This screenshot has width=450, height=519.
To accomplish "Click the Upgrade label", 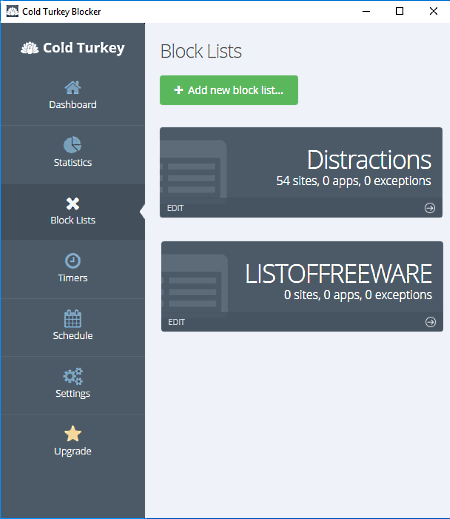I will 73,451.
